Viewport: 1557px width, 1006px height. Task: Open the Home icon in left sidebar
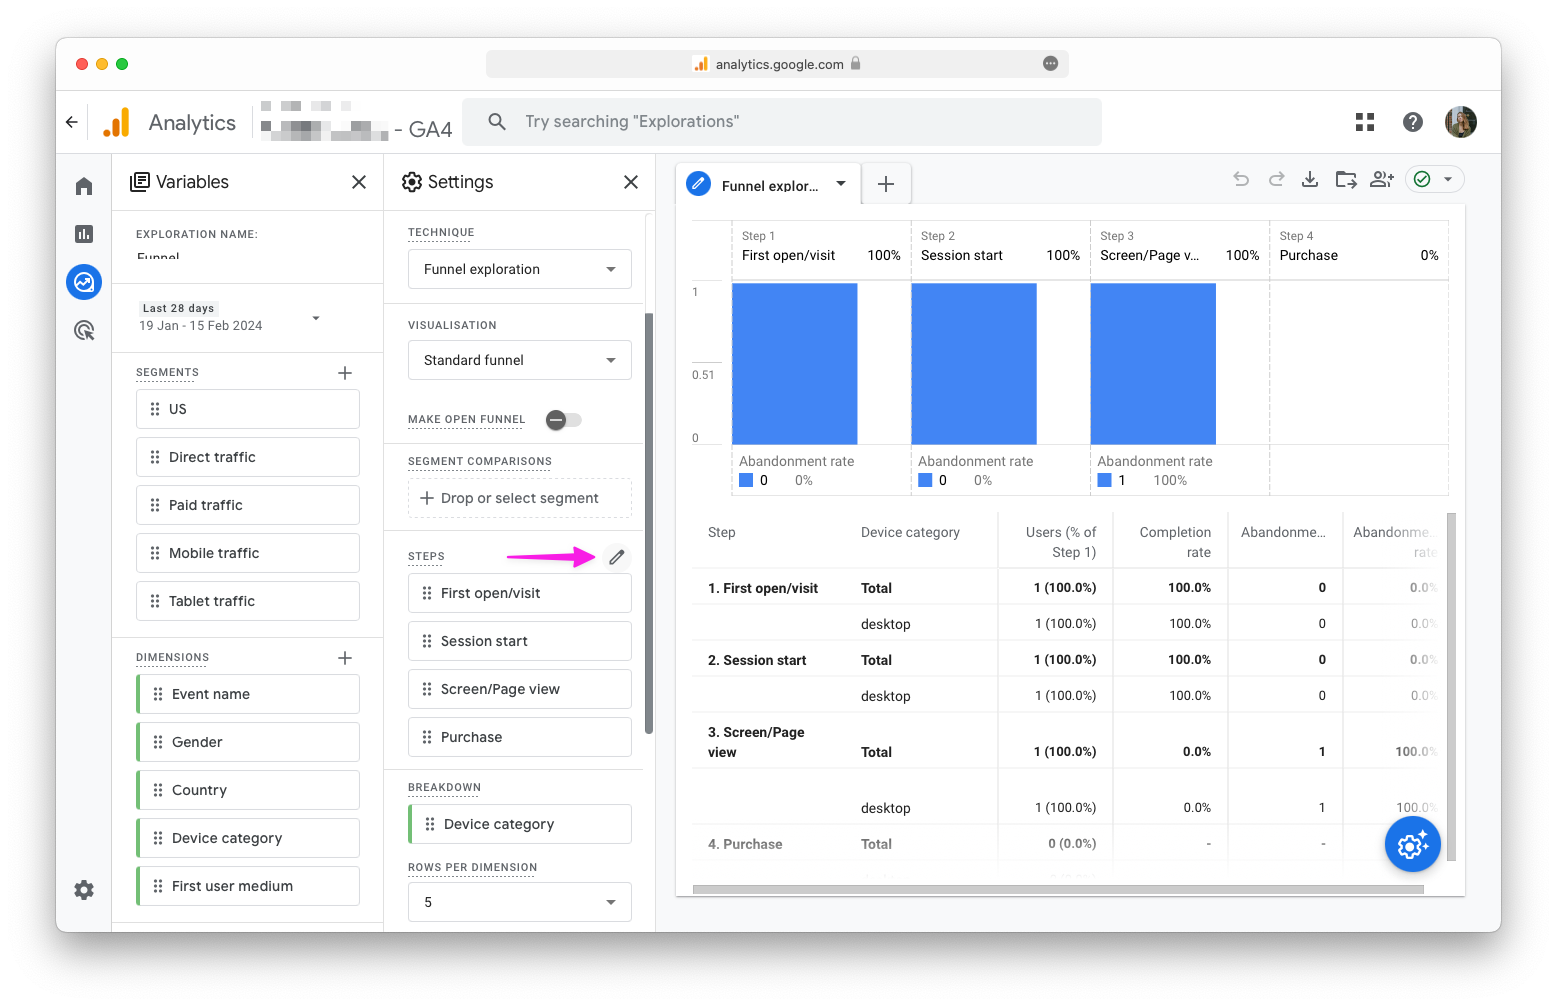point(84,186)
